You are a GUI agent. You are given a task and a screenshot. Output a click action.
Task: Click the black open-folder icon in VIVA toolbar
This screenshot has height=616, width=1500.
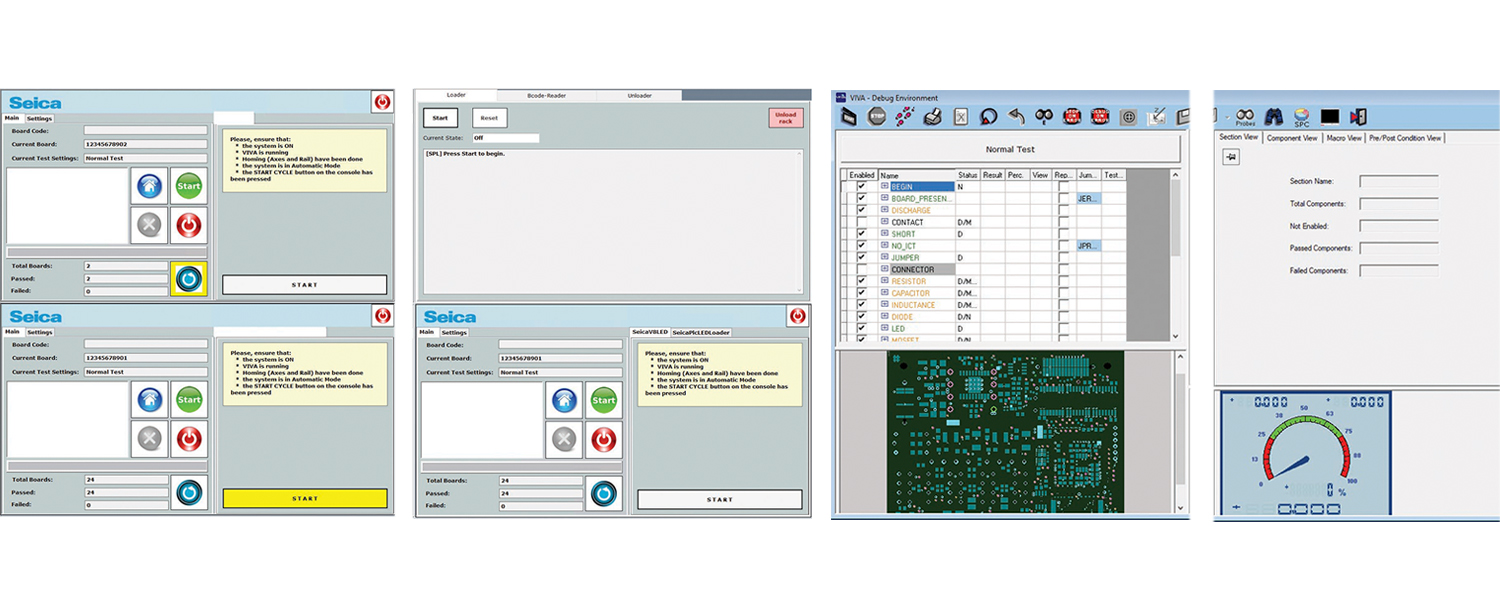849,117
